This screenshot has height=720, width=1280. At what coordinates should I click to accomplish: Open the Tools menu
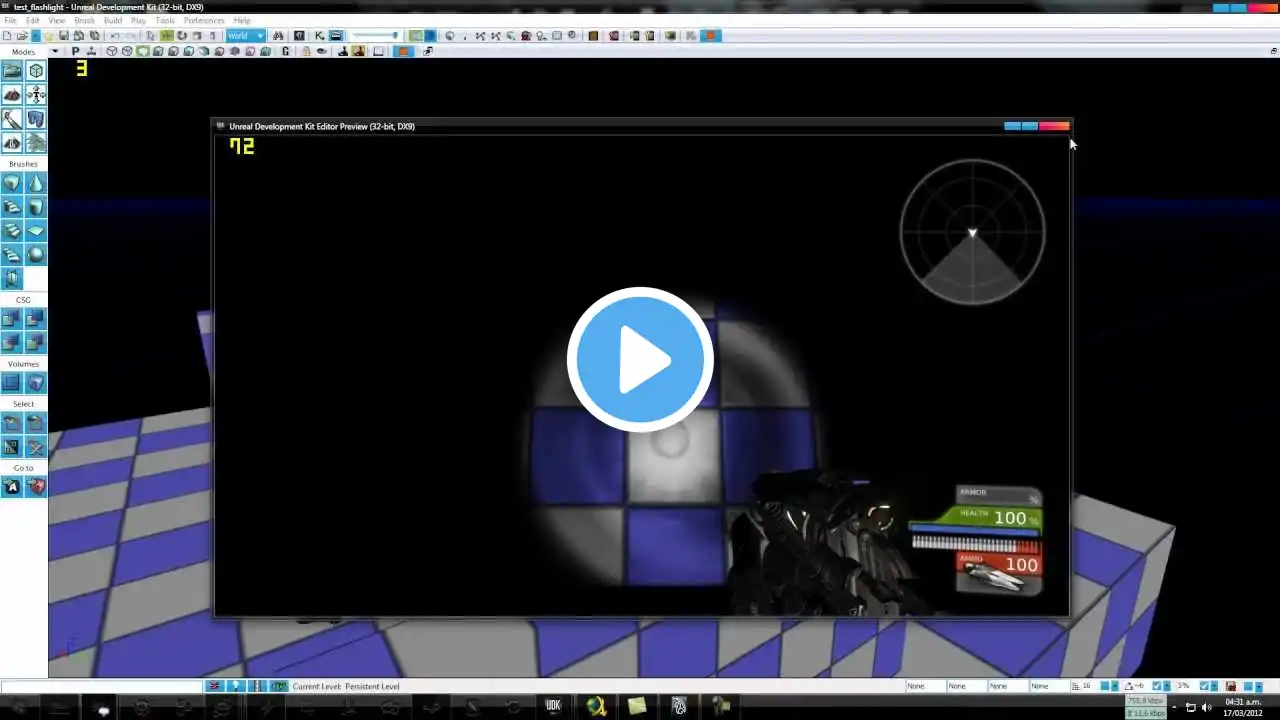click(165, 20)
